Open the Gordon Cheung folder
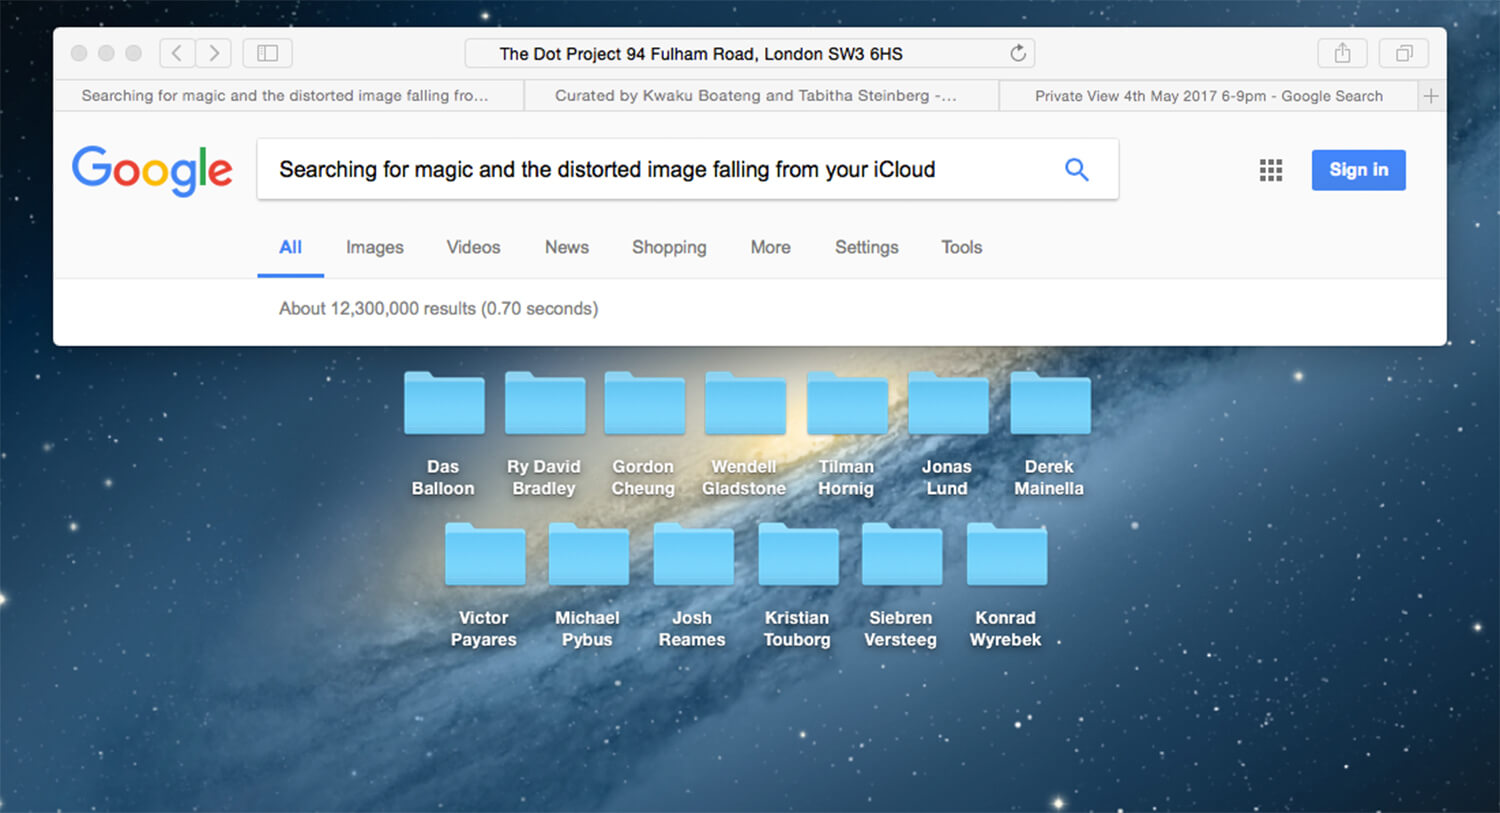Screen dimensions: 1500x813 tap(644, 404)
